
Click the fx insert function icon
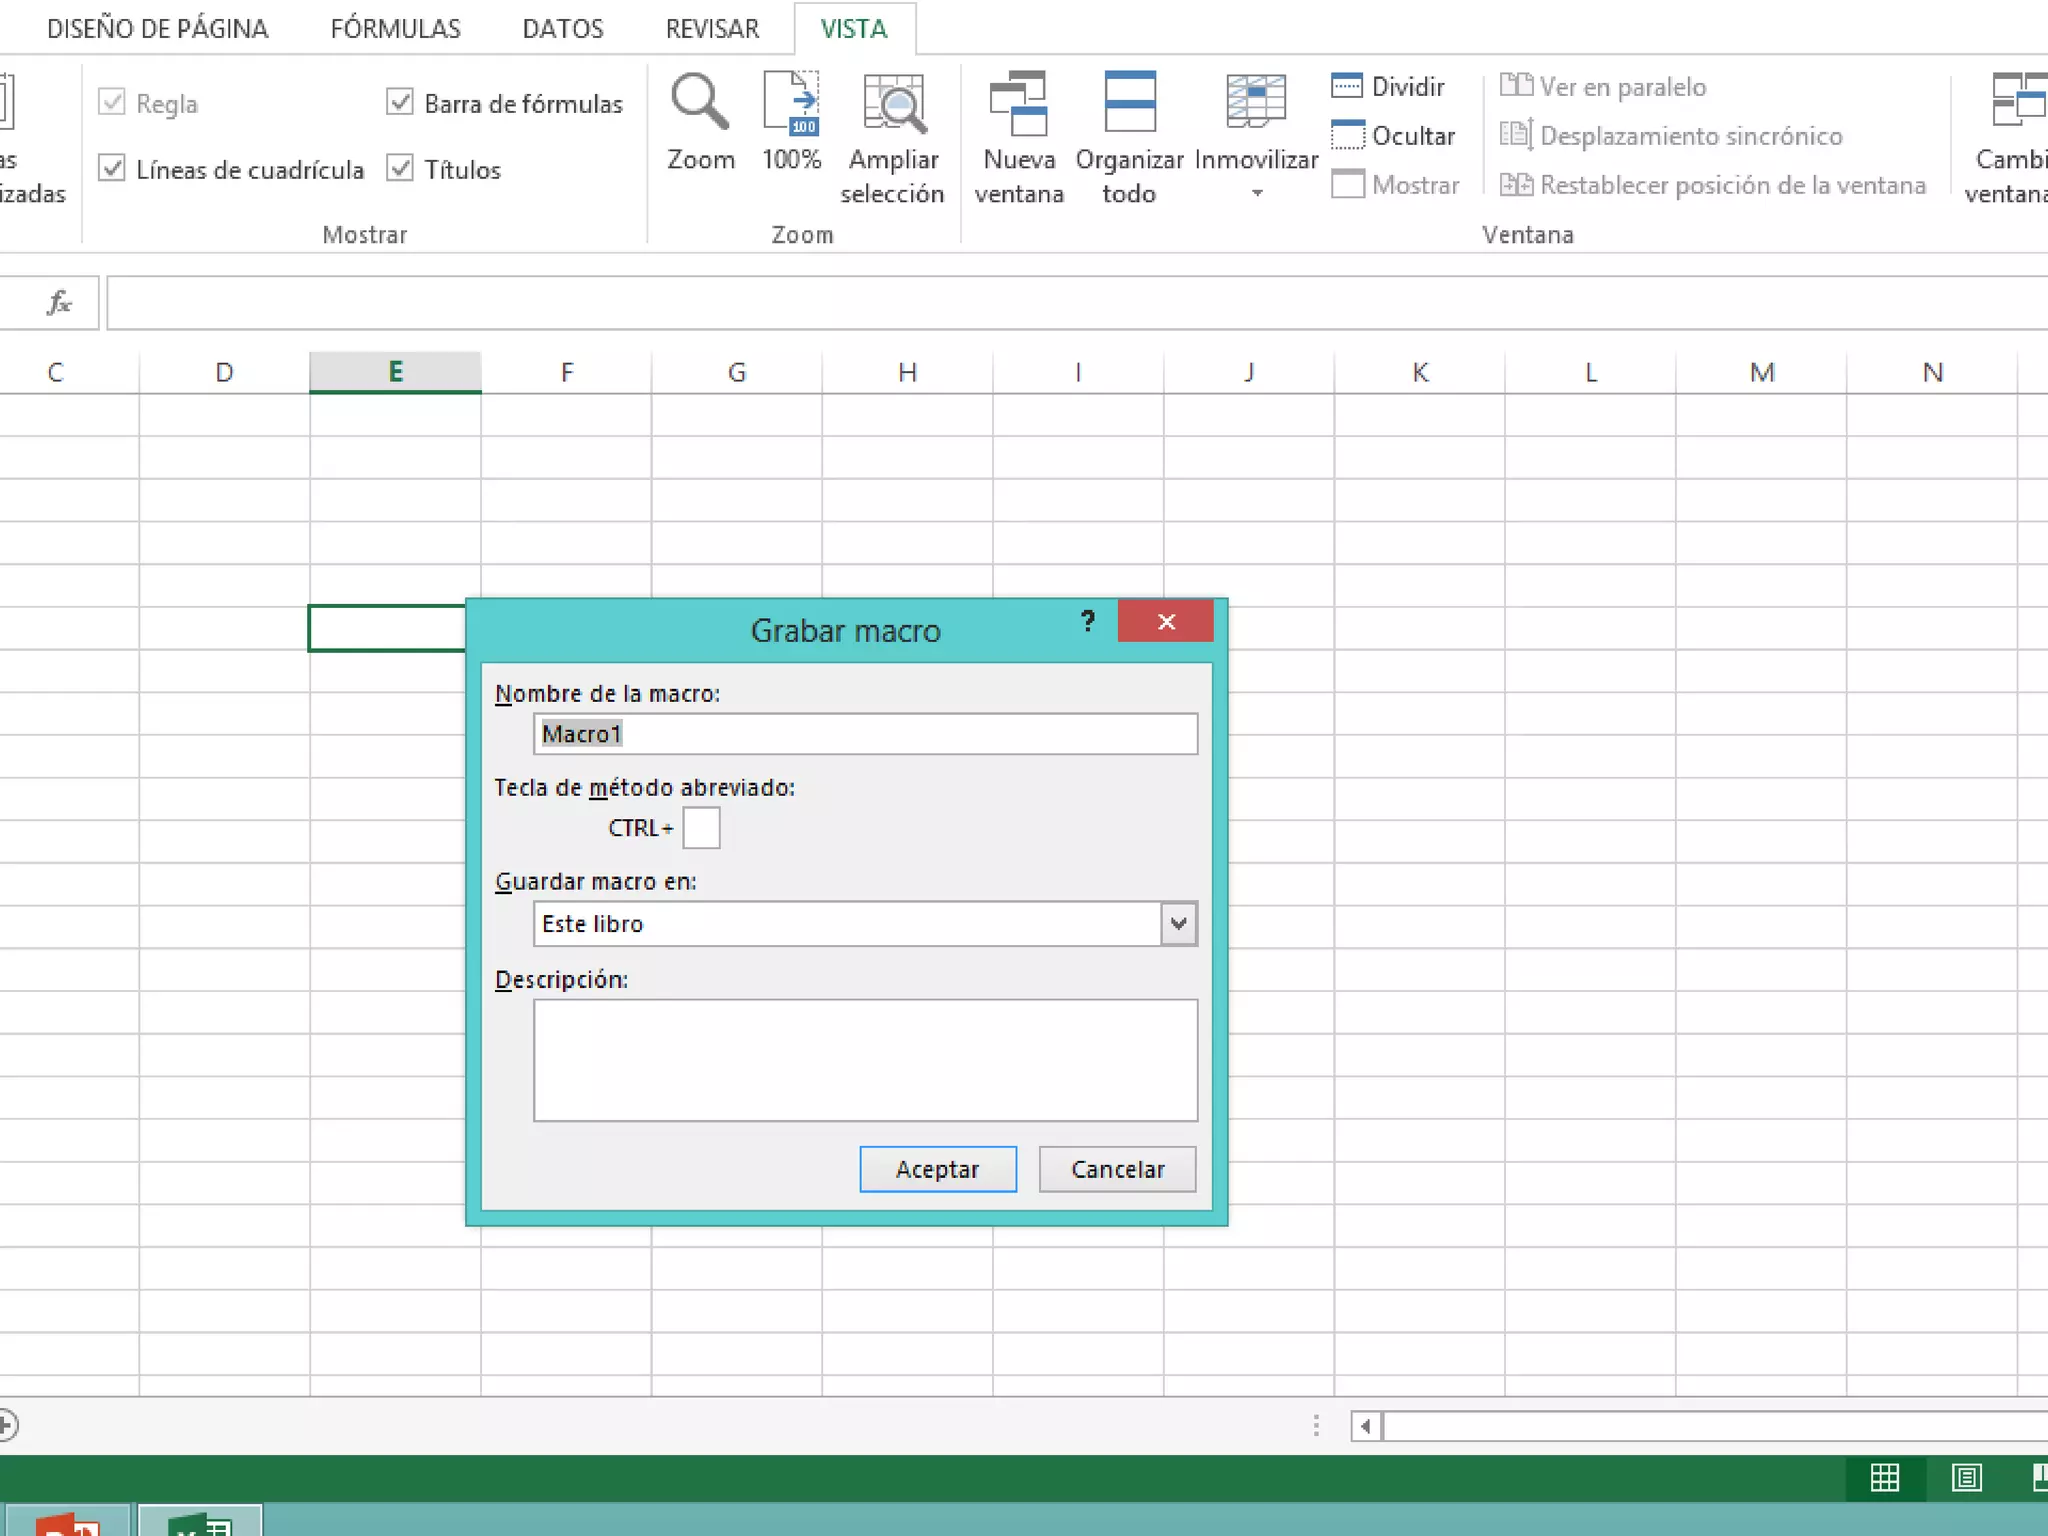coord(59,302)
